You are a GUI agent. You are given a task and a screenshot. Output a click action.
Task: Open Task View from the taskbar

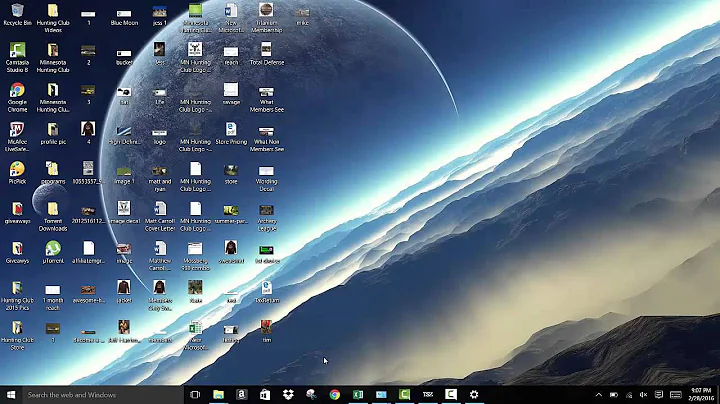pyautogui.click(x=195, y=394)
